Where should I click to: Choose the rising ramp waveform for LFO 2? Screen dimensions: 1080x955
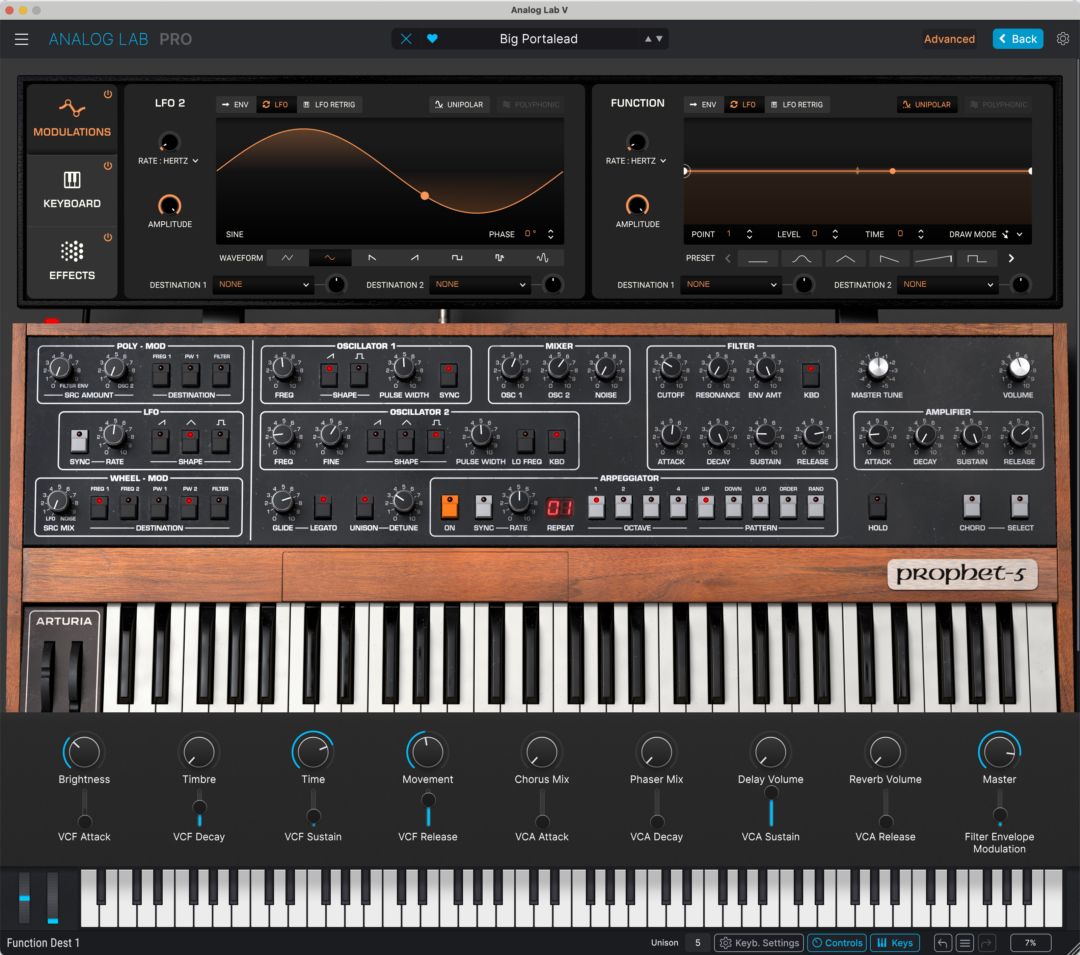(x=415, y=258)
